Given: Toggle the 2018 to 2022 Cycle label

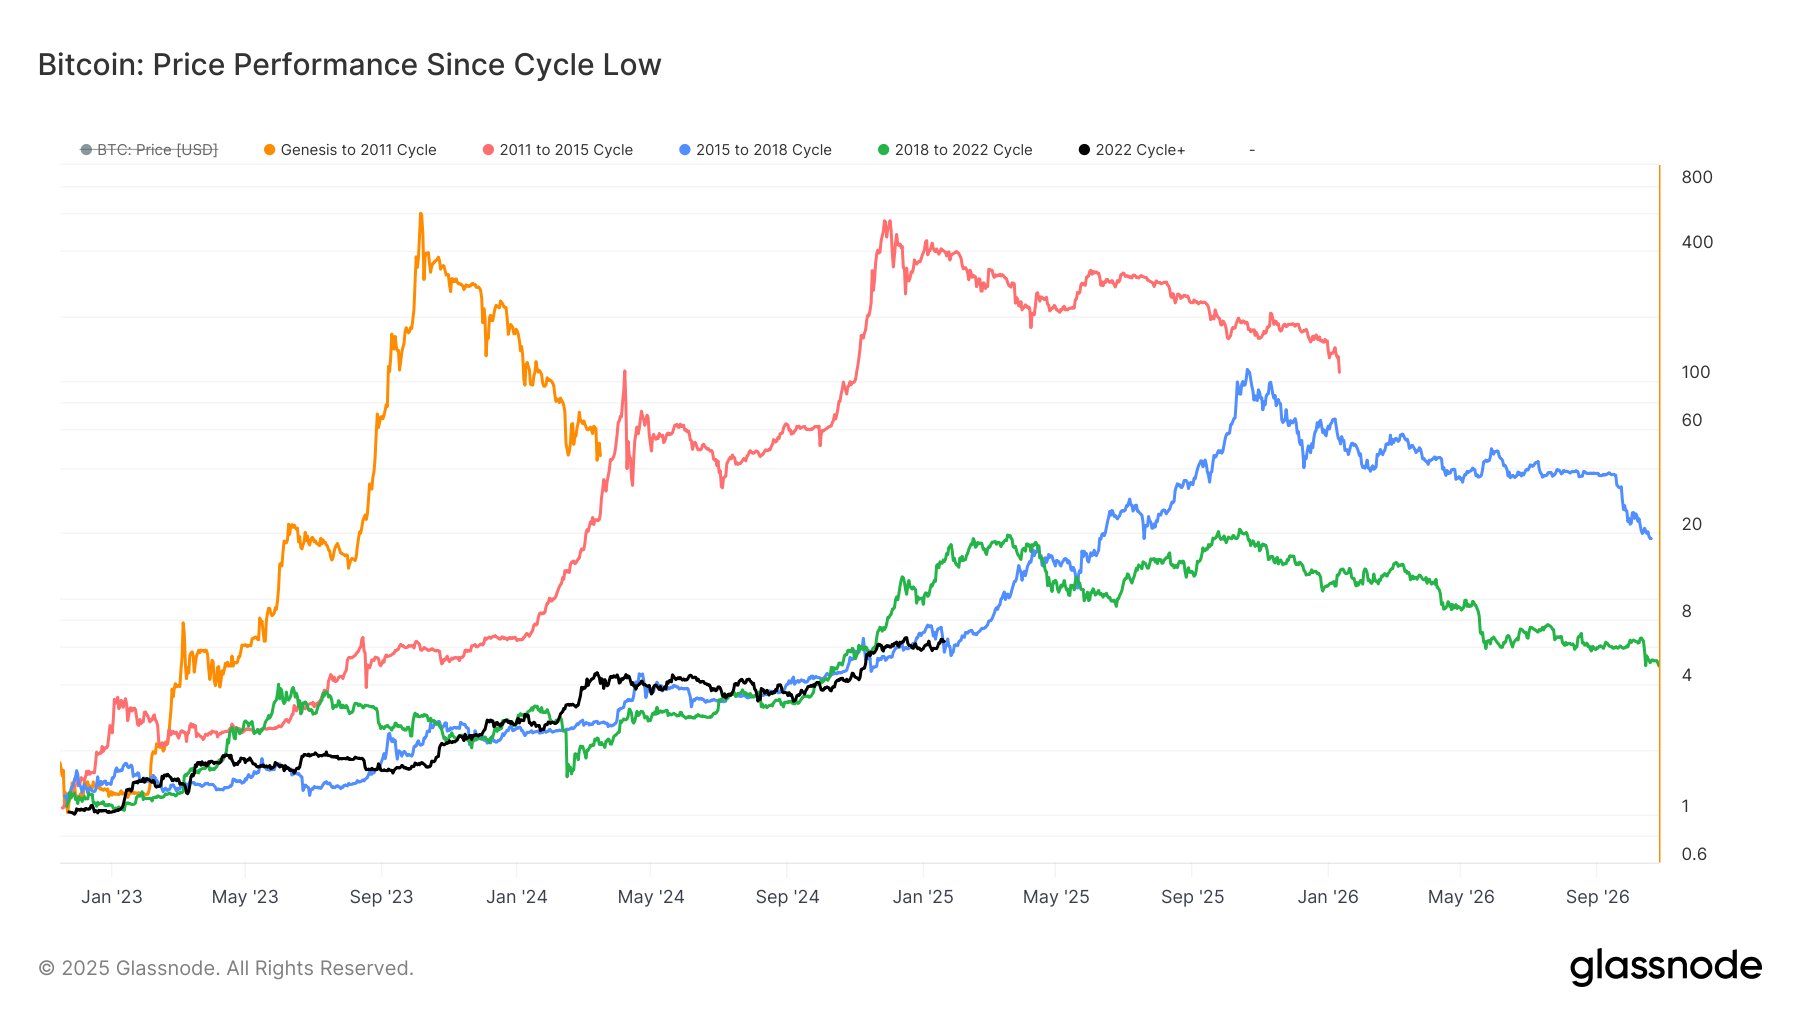Looking at the screenshot, I should (963, 150).
